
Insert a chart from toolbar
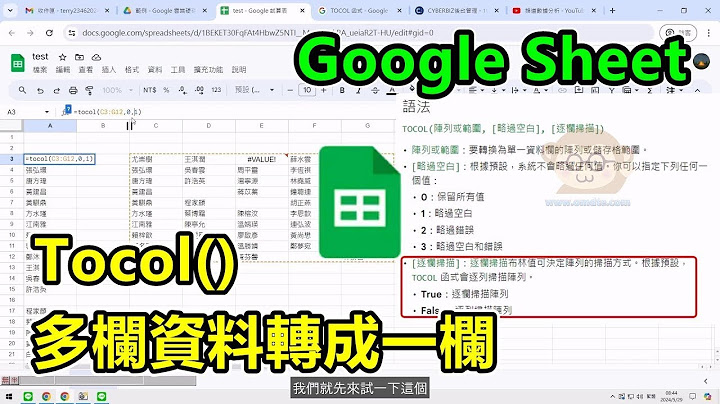pyautogui.click(x=595, y=90)
